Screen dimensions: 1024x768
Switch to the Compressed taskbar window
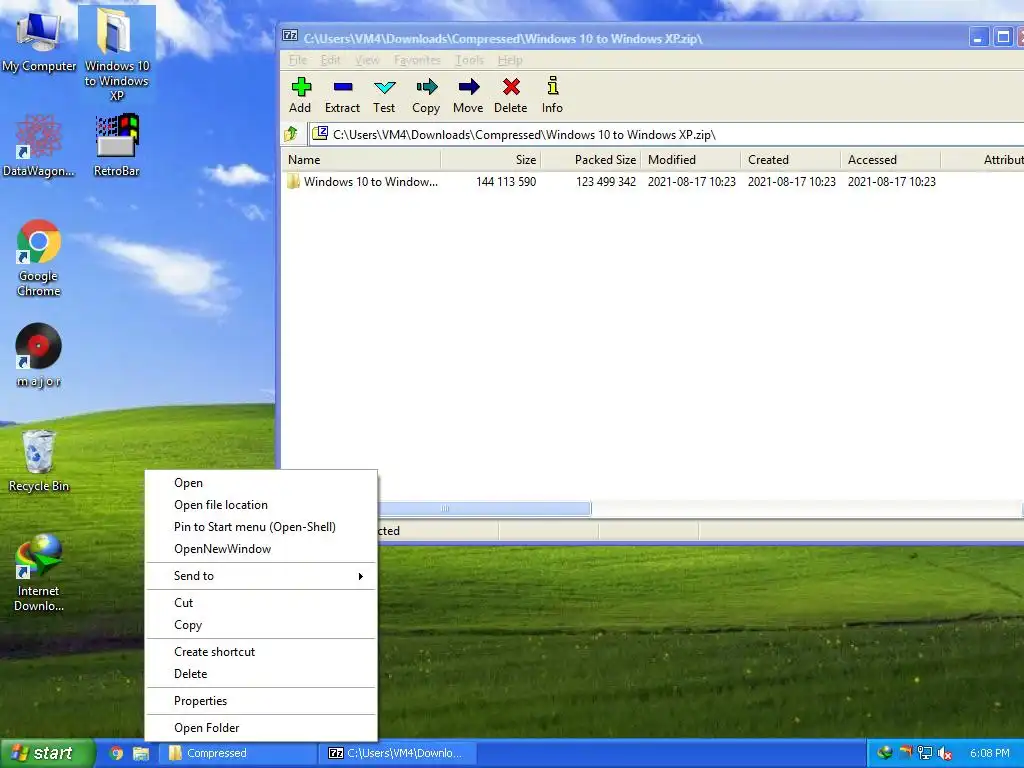[x=240, y=753]
